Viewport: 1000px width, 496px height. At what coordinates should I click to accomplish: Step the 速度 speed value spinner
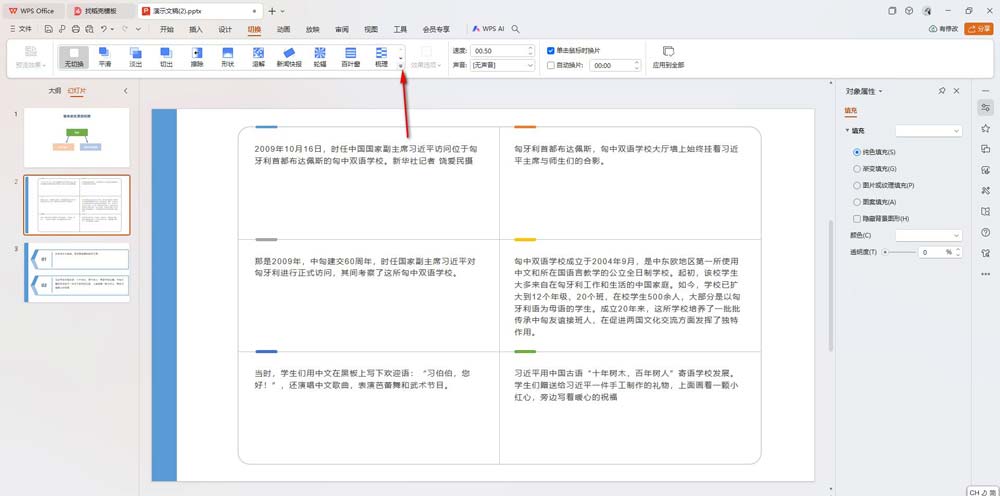[x=531, y=50]
